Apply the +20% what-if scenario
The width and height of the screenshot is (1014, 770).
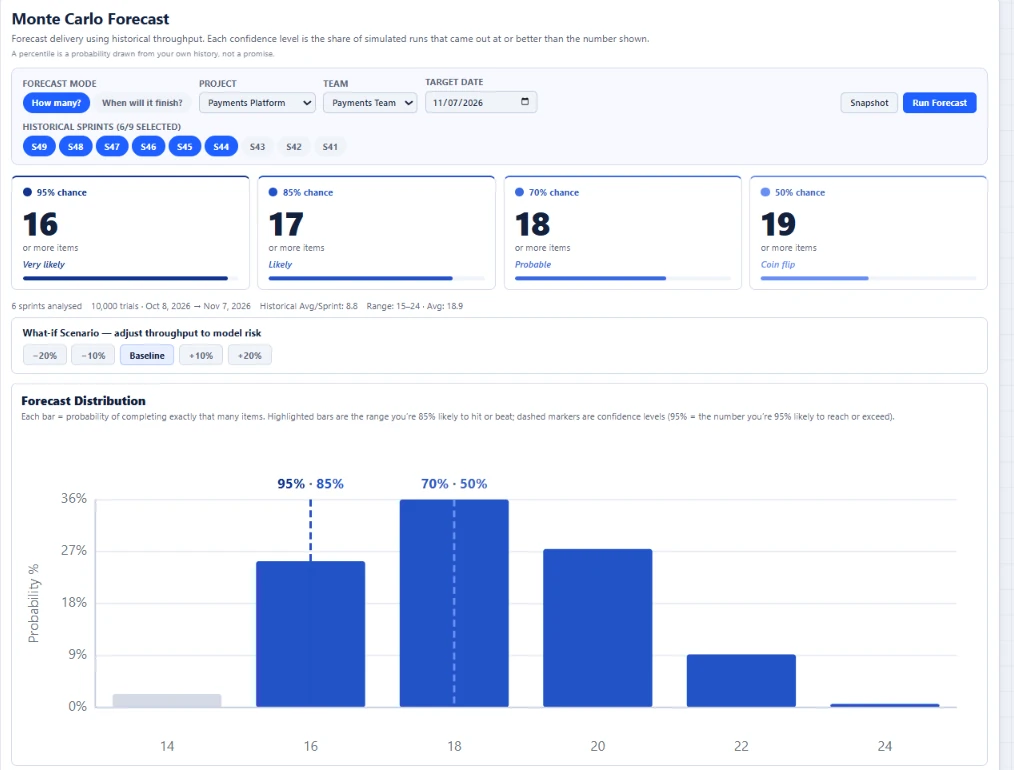(x=250, y=356)
